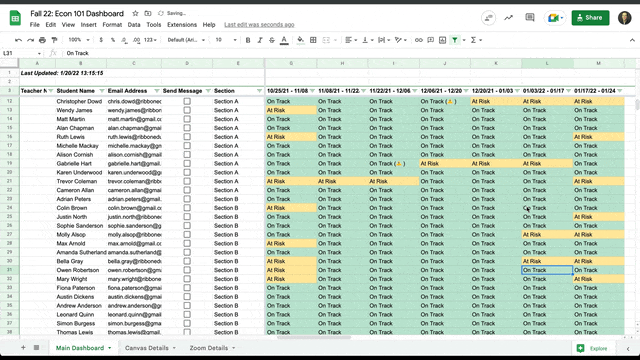Tick the checkbox for Ruth Lewis

[187, 137]
